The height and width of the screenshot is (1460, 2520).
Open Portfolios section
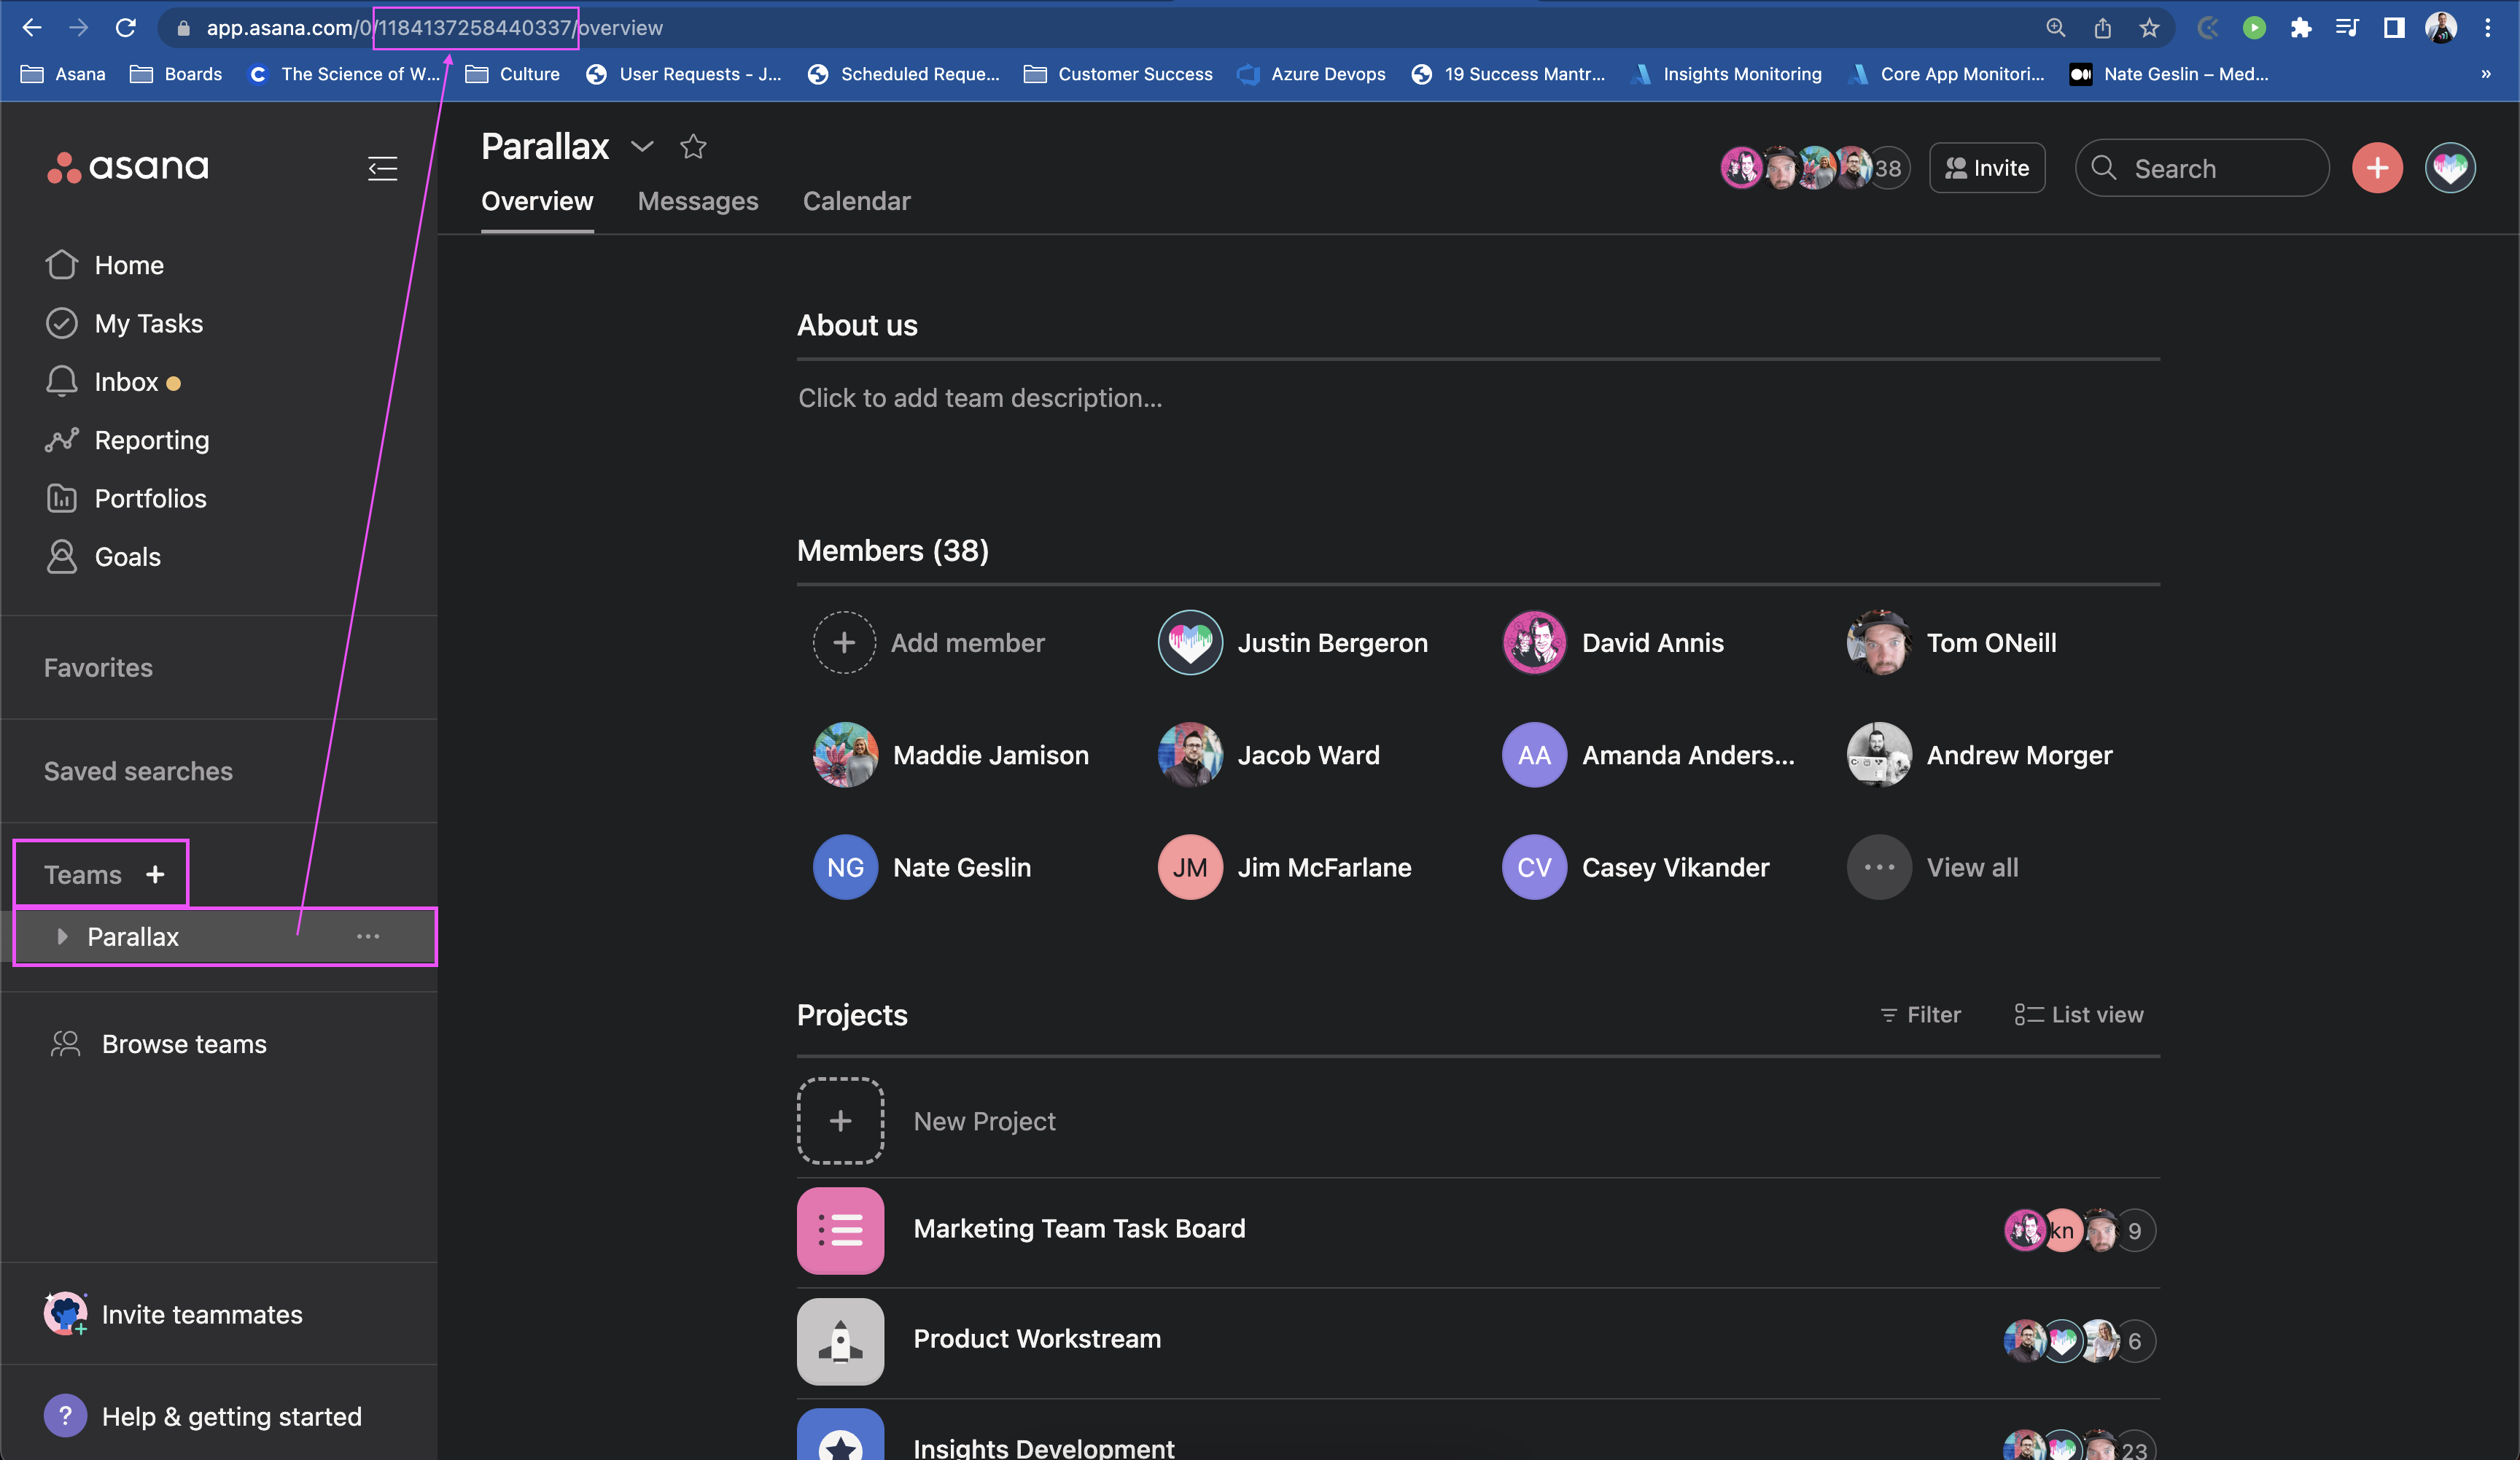126,498
